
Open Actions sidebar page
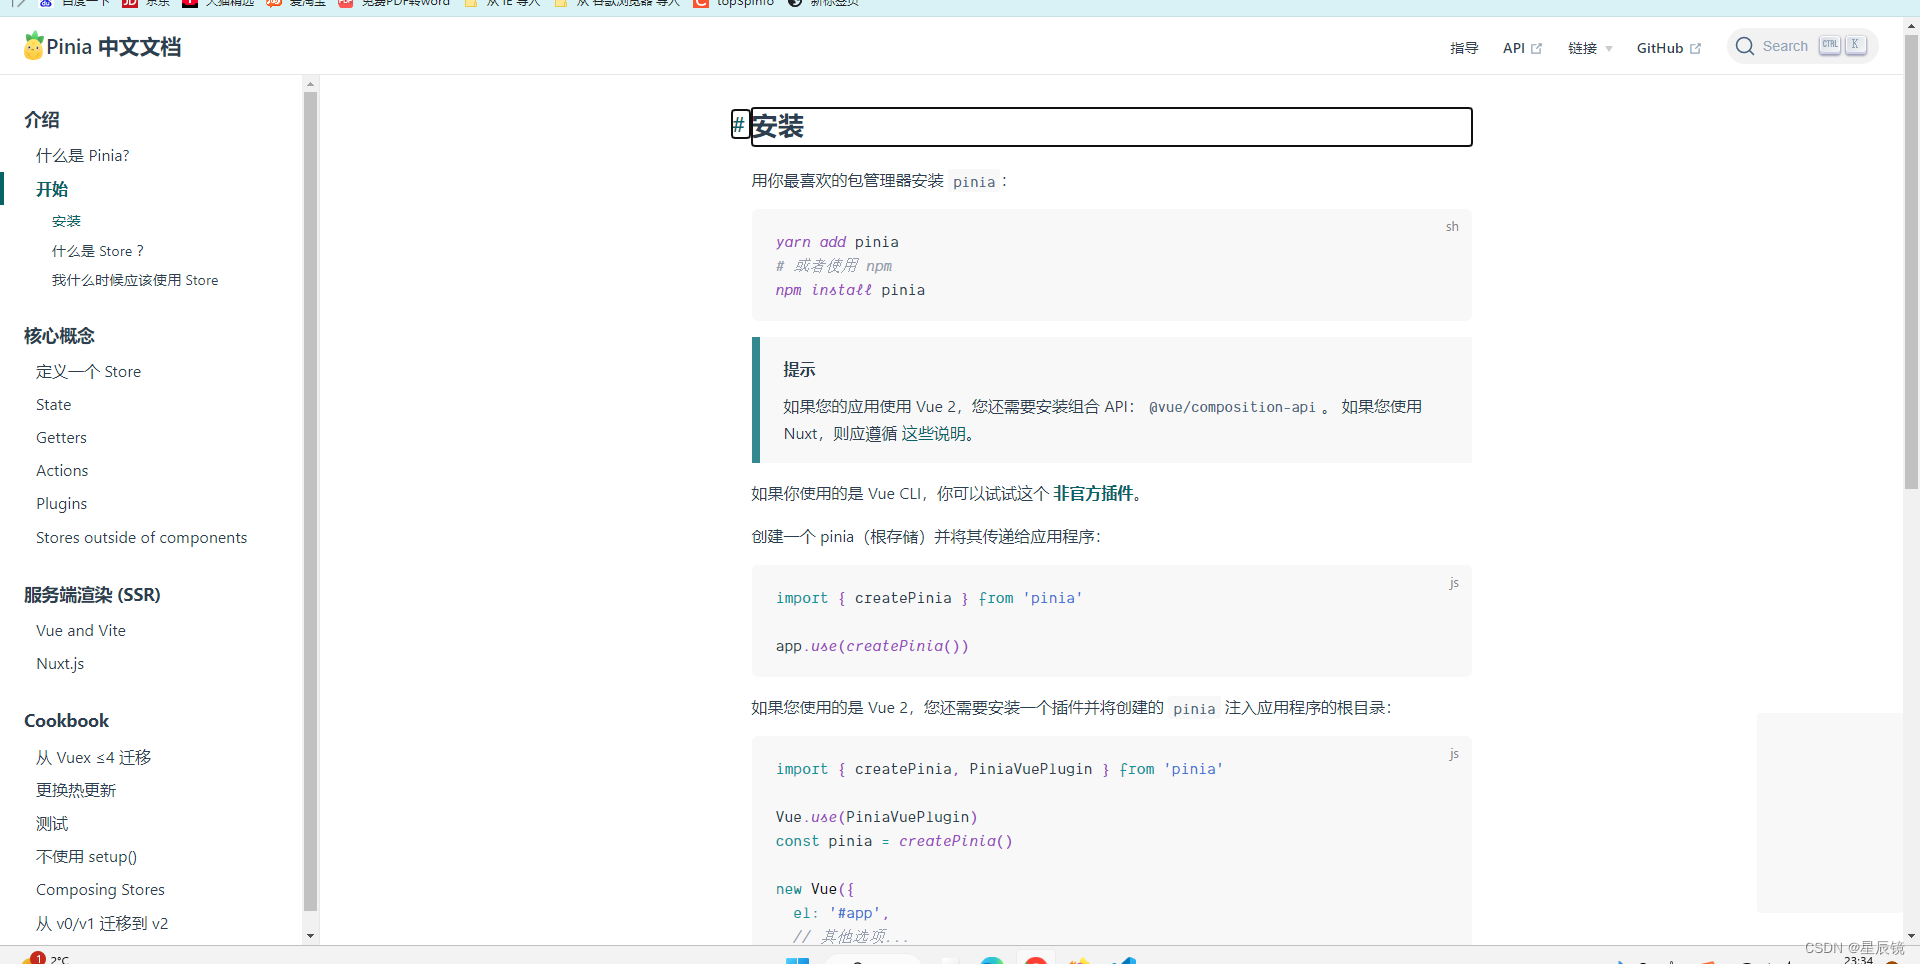coord(62,471)
